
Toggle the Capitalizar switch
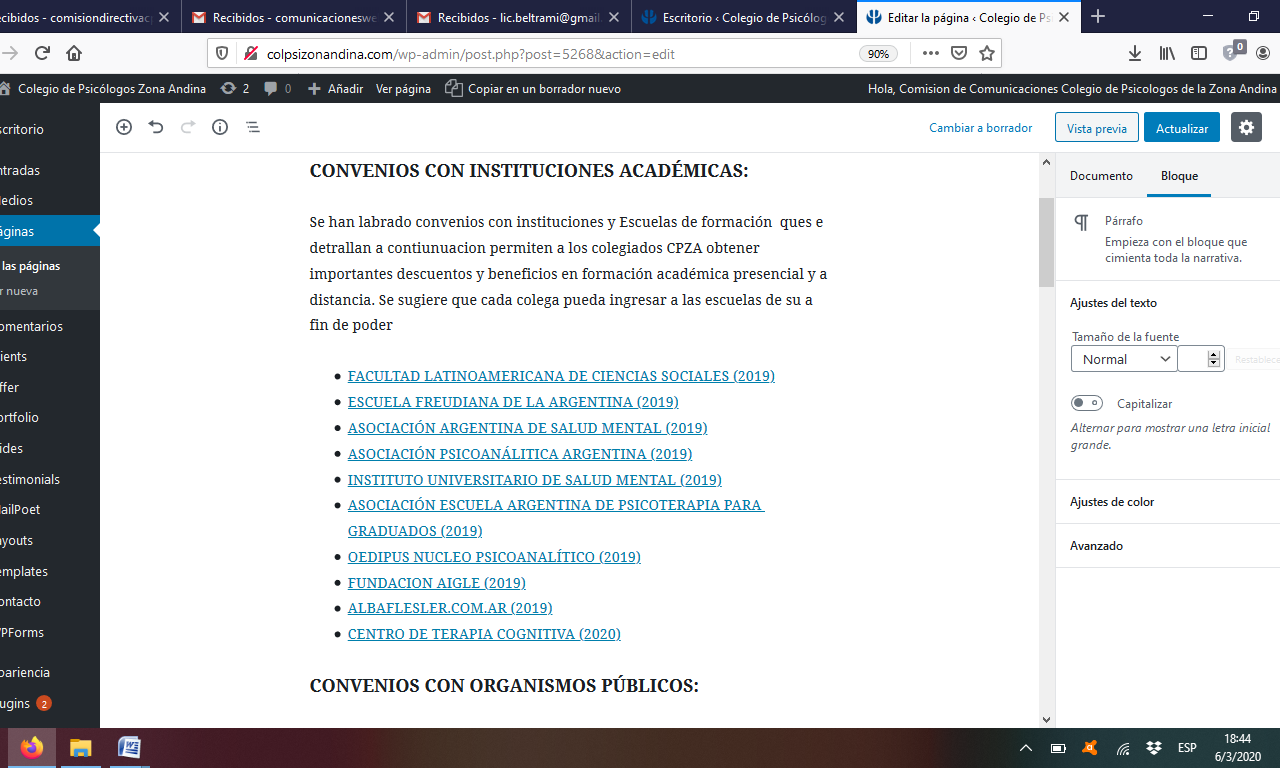click(1087, 403)
